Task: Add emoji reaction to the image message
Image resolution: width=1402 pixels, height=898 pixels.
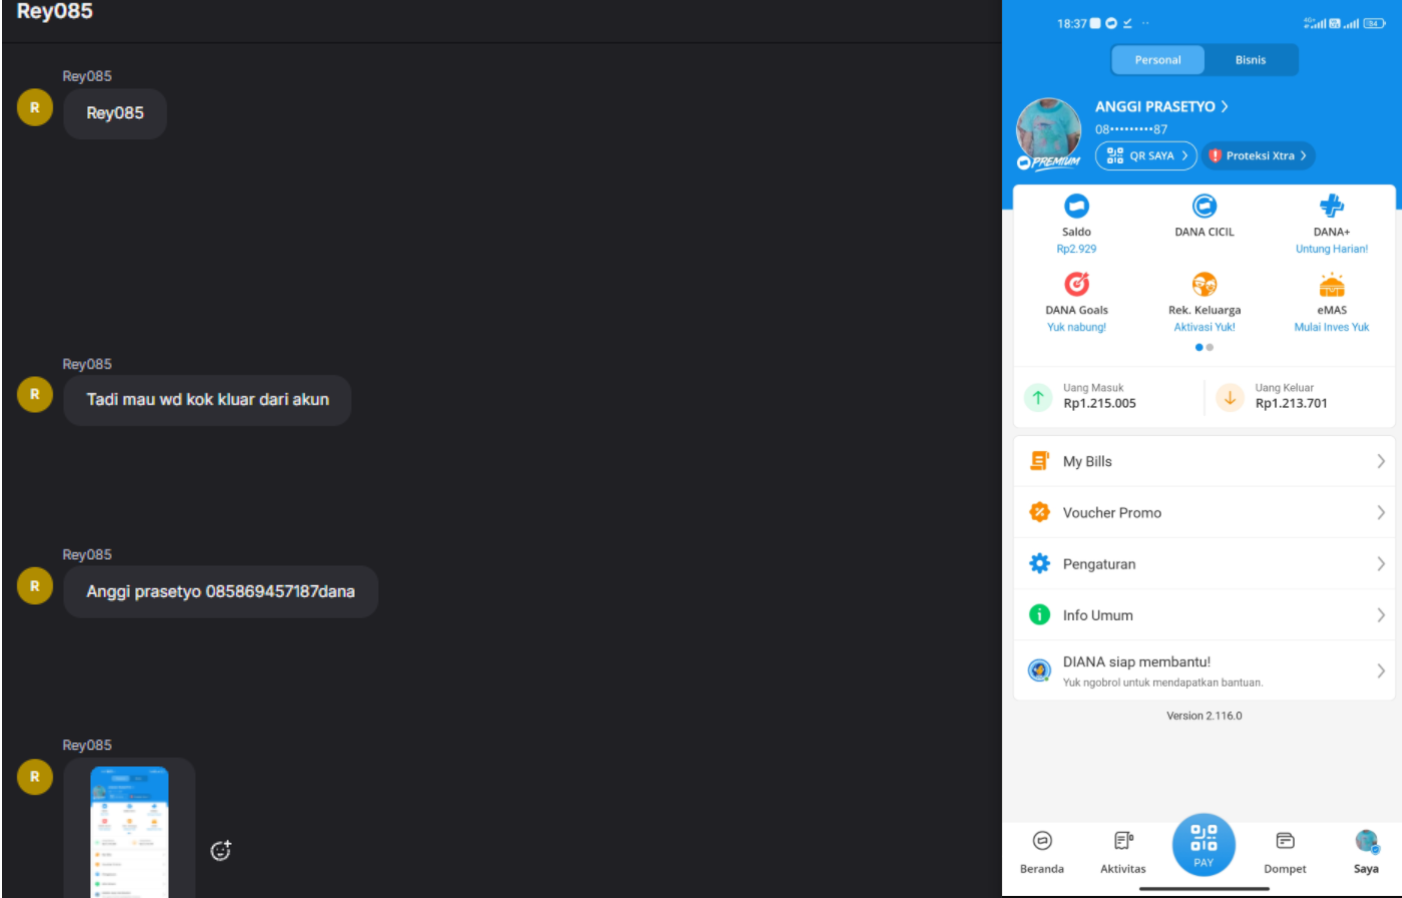Action: click(221, 850)
